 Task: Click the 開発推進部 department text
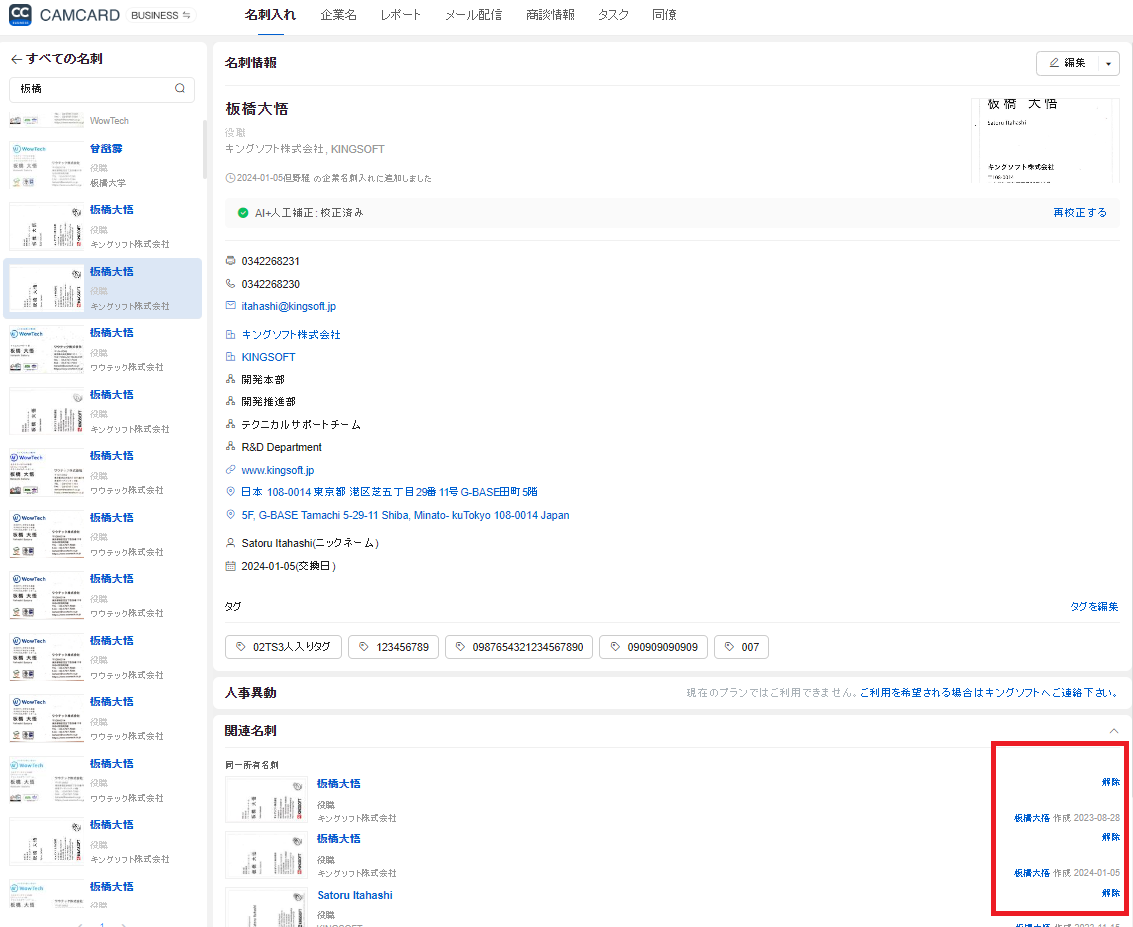268,402
